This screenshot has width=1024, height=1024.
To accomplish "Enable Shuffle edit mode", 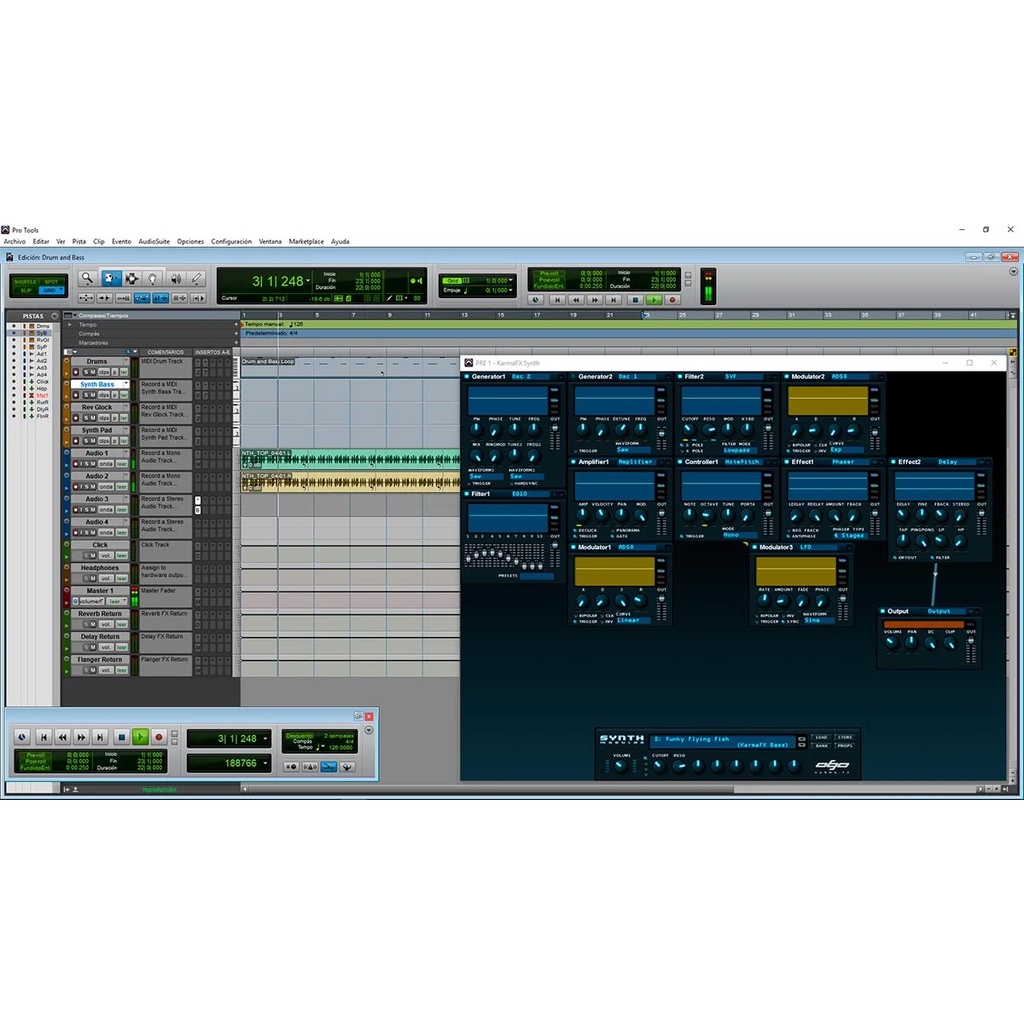I will 25,282.
